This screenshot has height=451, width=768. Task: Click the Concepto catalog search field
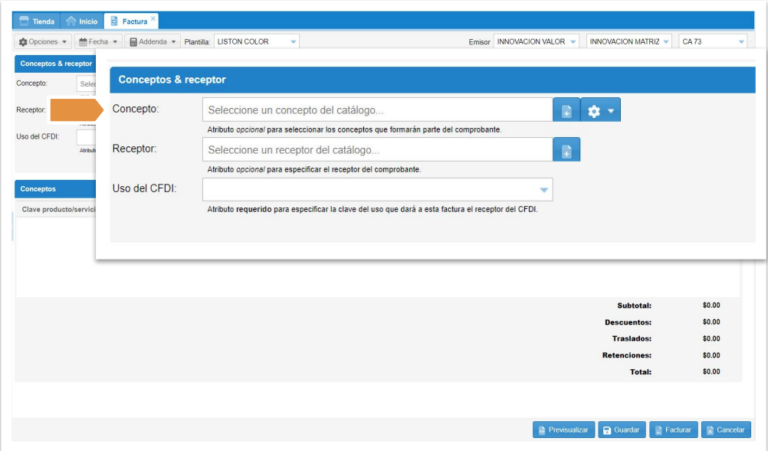377,110
